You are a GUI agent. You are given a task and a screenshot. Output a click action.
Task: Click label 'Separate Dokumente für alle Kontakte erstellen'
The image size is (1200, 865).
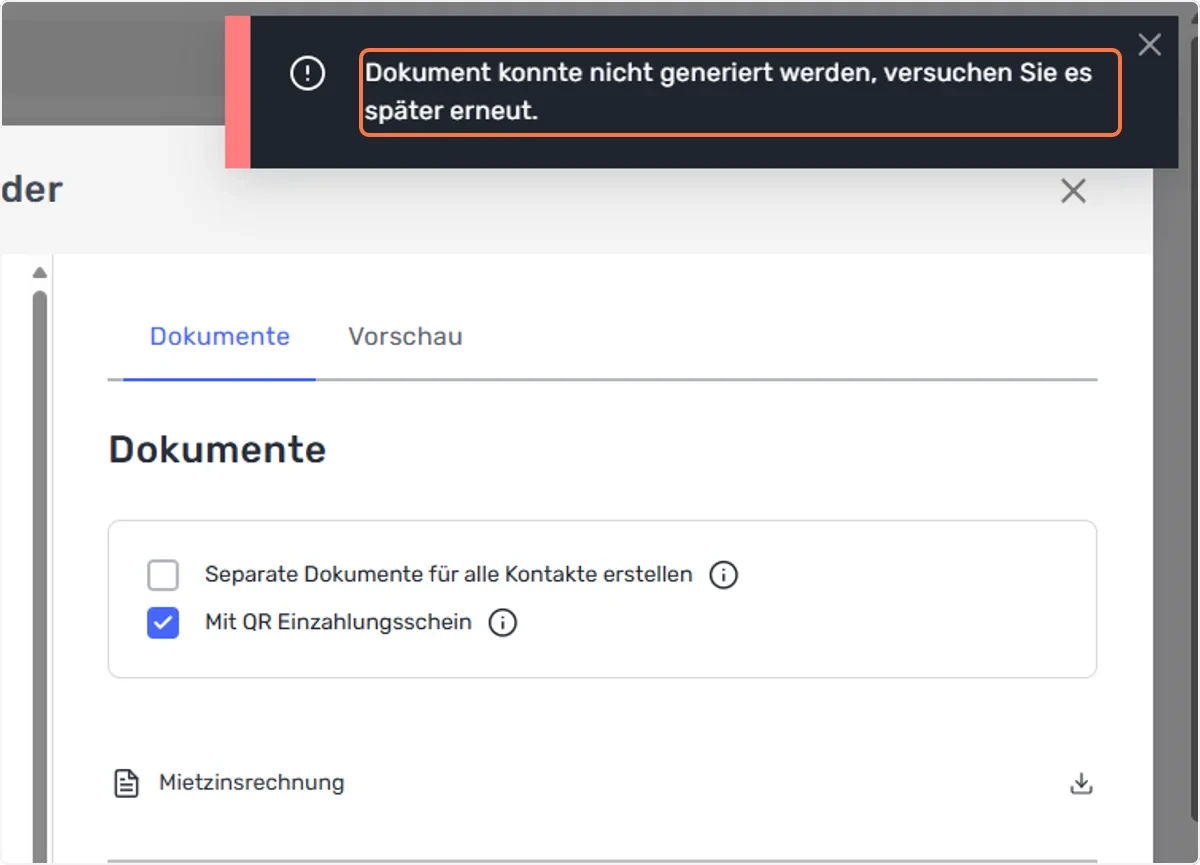449,574
